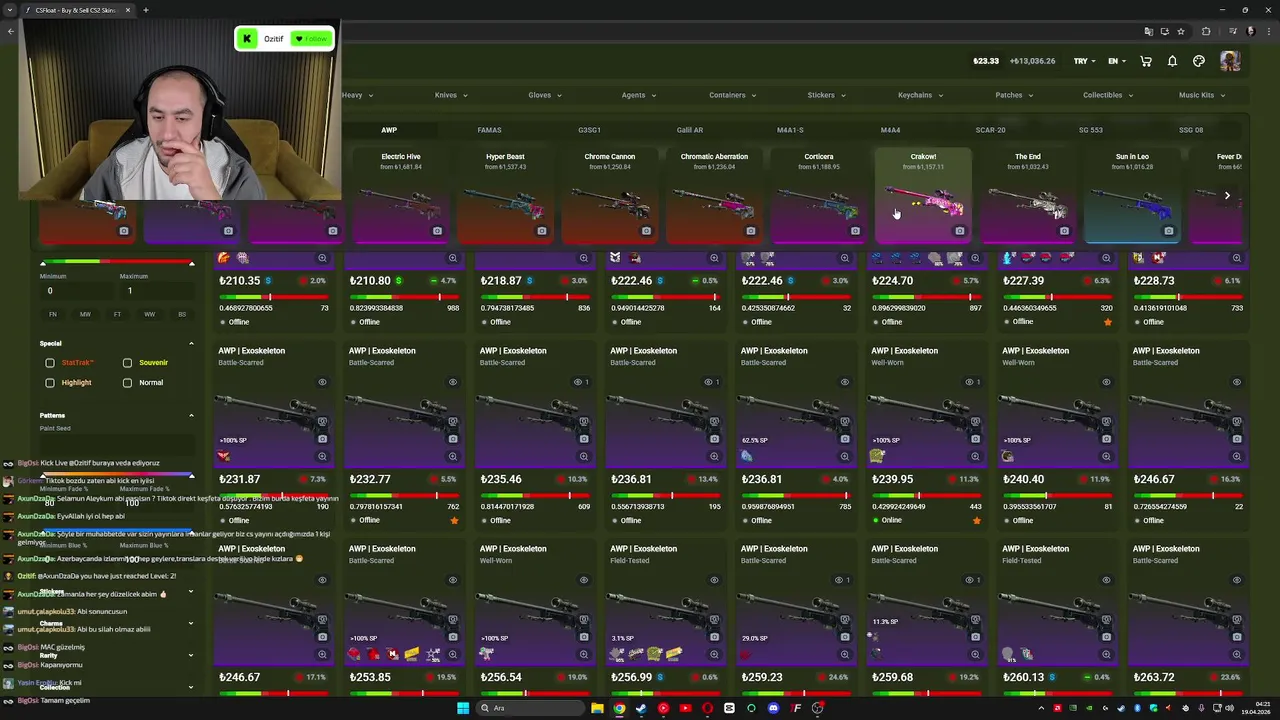Click orange star on ₺232.77 listing
Viewport: 1280px width, 720px height.
(455, 520)
